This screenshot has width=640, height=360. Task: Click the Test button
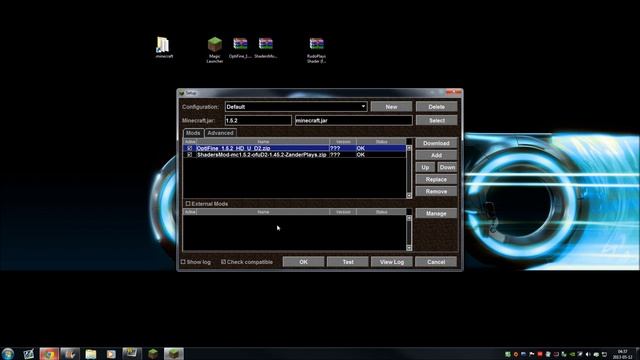pyautogui.click(x=348, y=262)
